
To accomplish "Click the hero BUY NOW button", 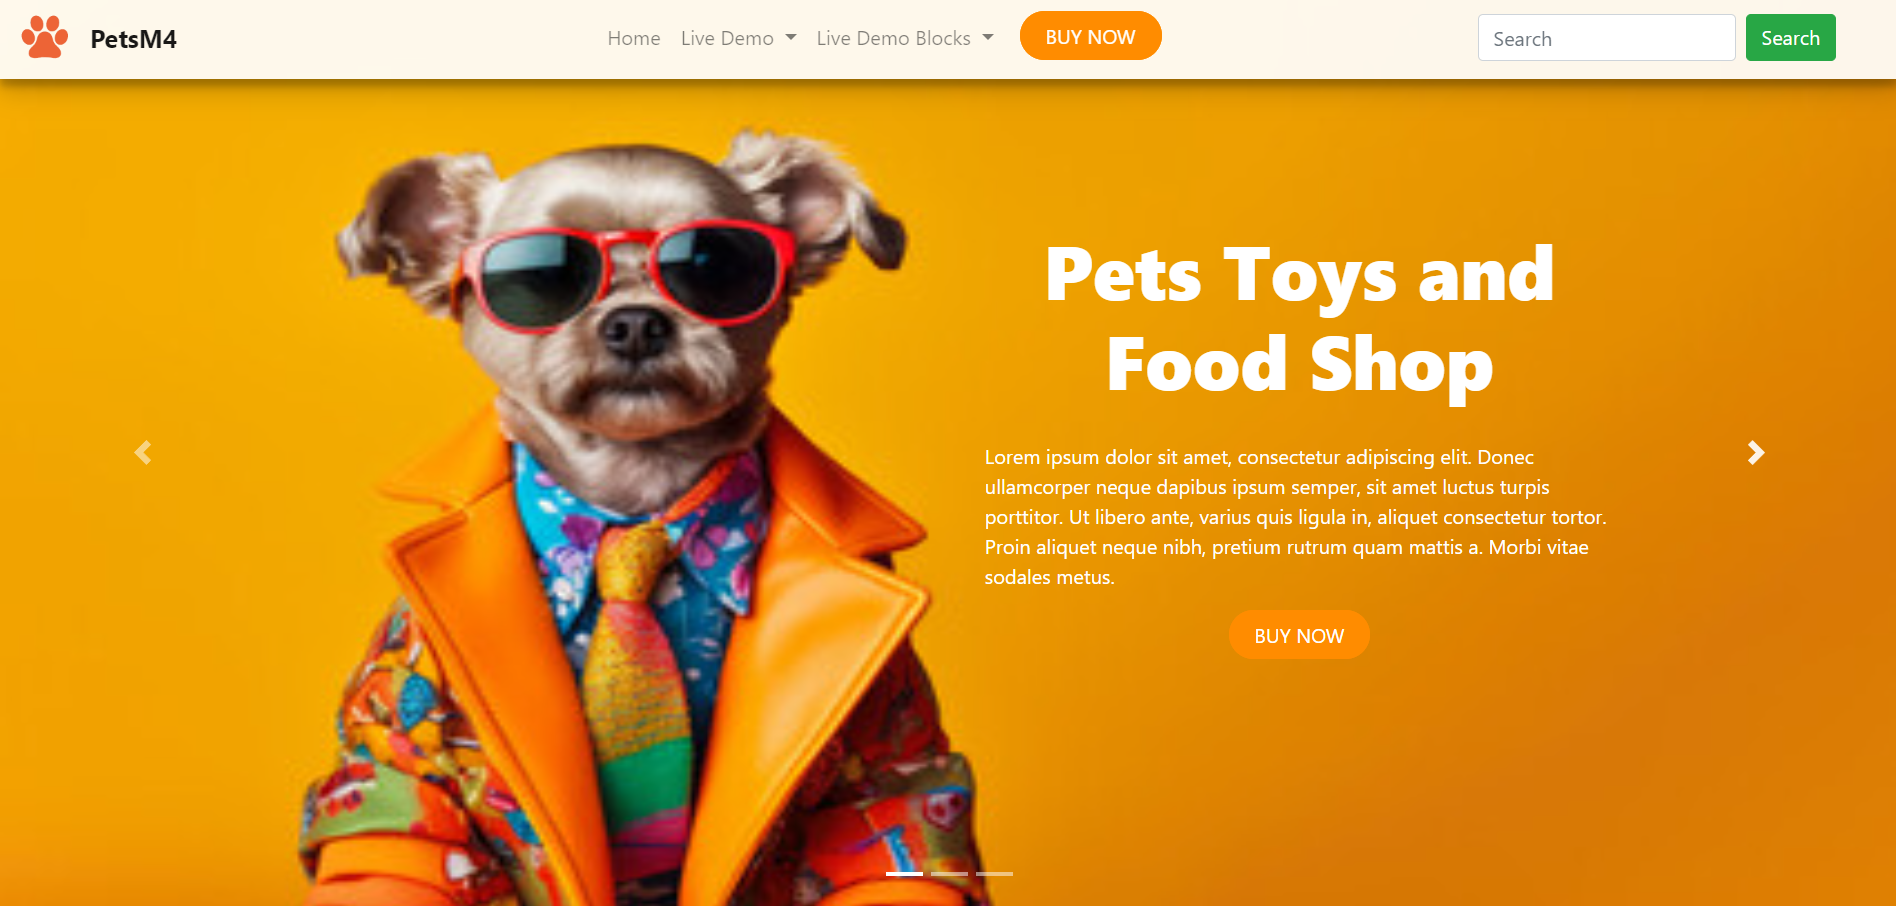I will click(1299, 635).
